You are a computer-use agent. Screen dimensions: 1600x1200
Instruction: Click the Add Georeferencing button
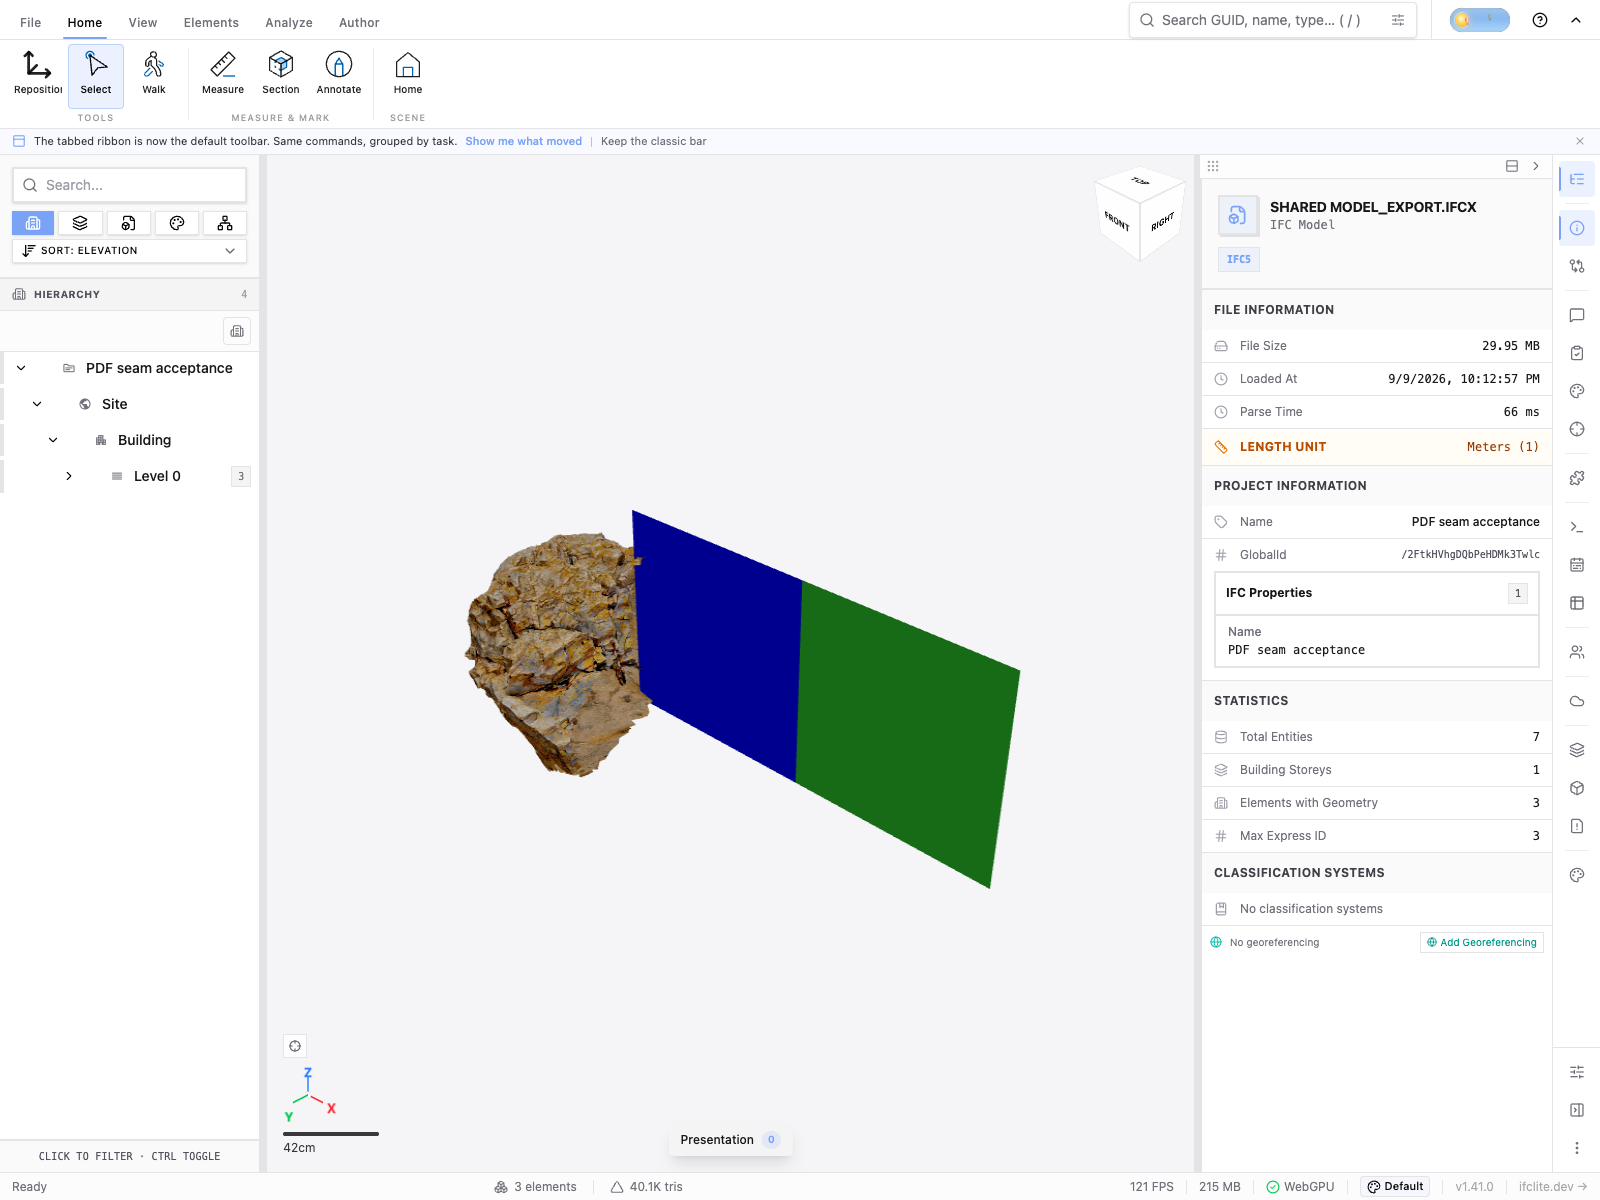pyautogui.click(x=1482, y=943)
